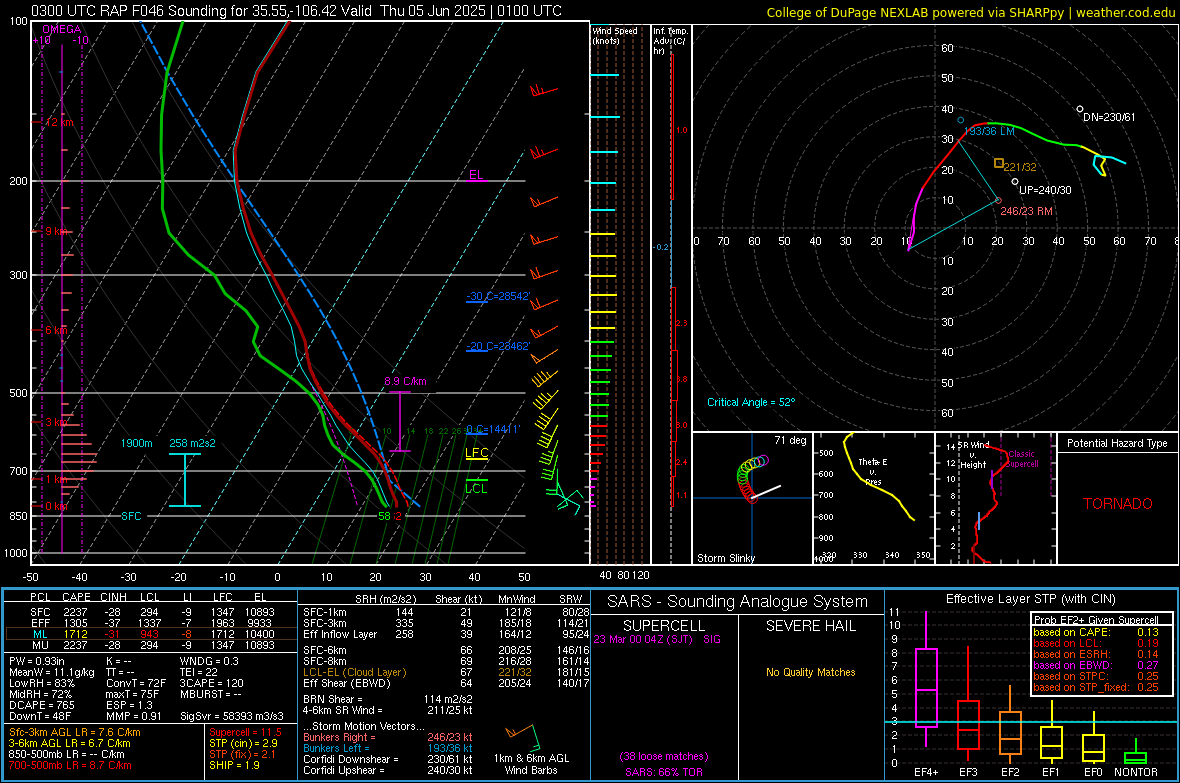Select the SFC parcel row in the table
Screen dimensions: 1180x783
[x=152, y=612]
